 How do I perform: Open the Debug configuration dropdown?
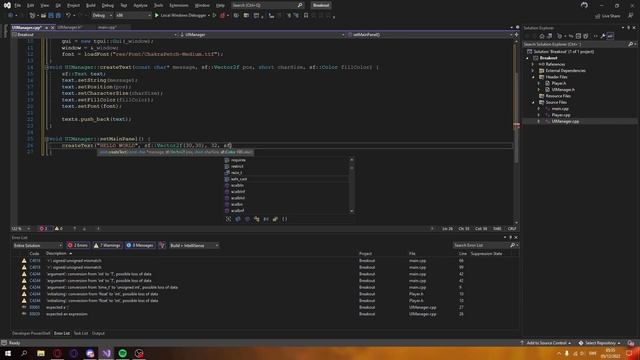[102, 16]
